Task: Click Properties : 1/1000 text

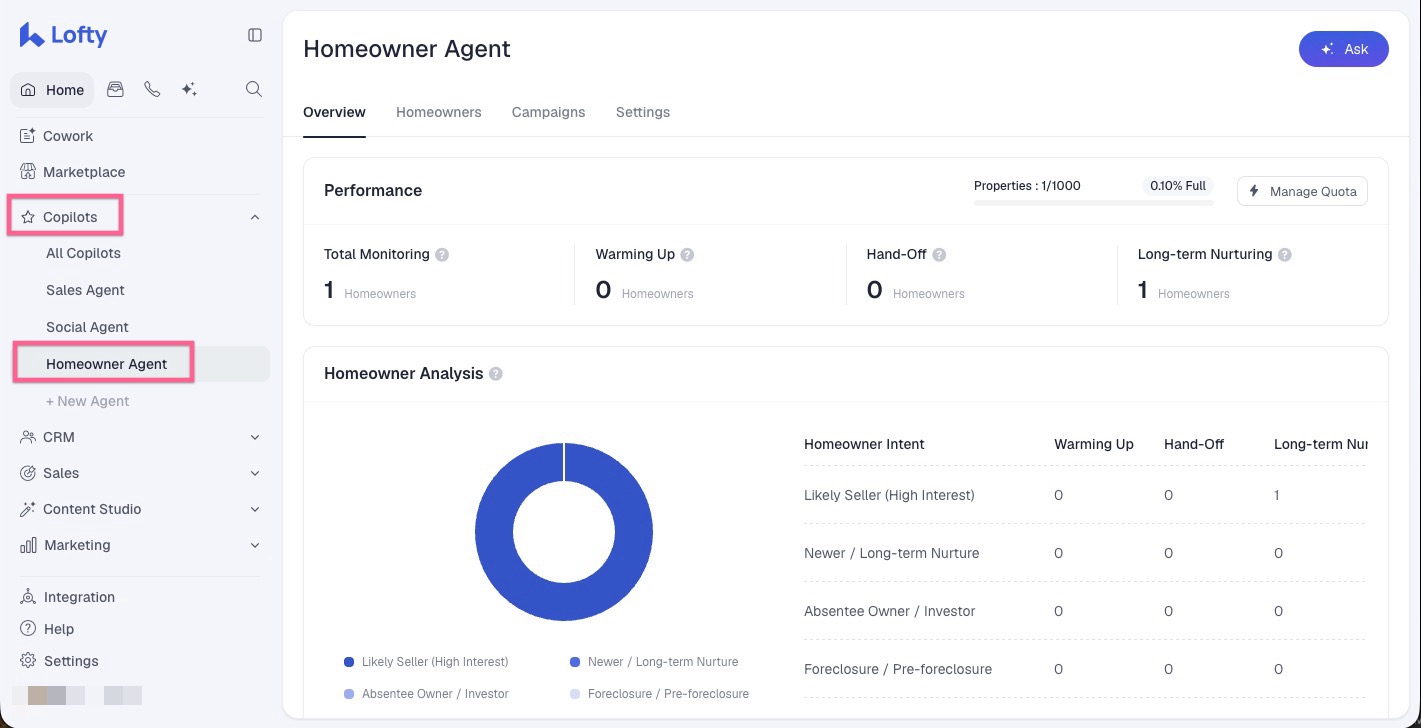Action: click(x=1027, y=186)
